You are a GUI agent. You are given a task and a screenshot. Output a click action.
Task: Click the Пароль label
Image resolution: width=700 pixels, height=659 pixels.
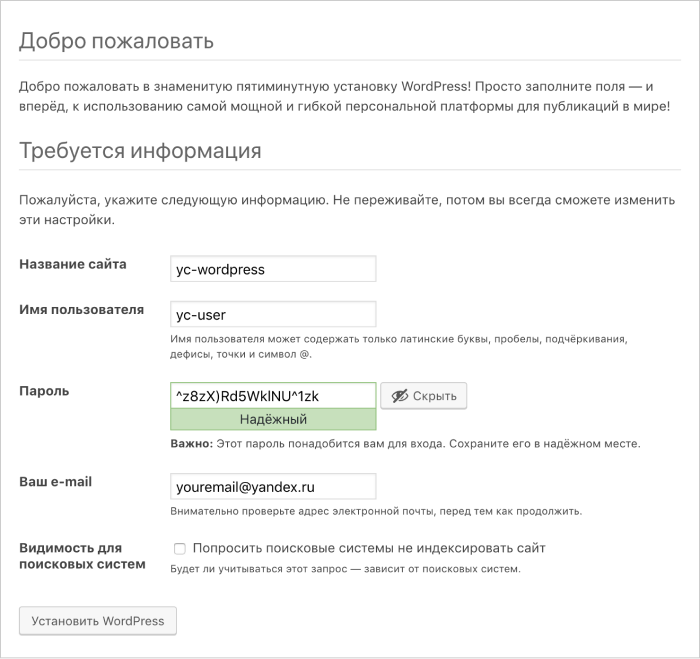[44, 391]
